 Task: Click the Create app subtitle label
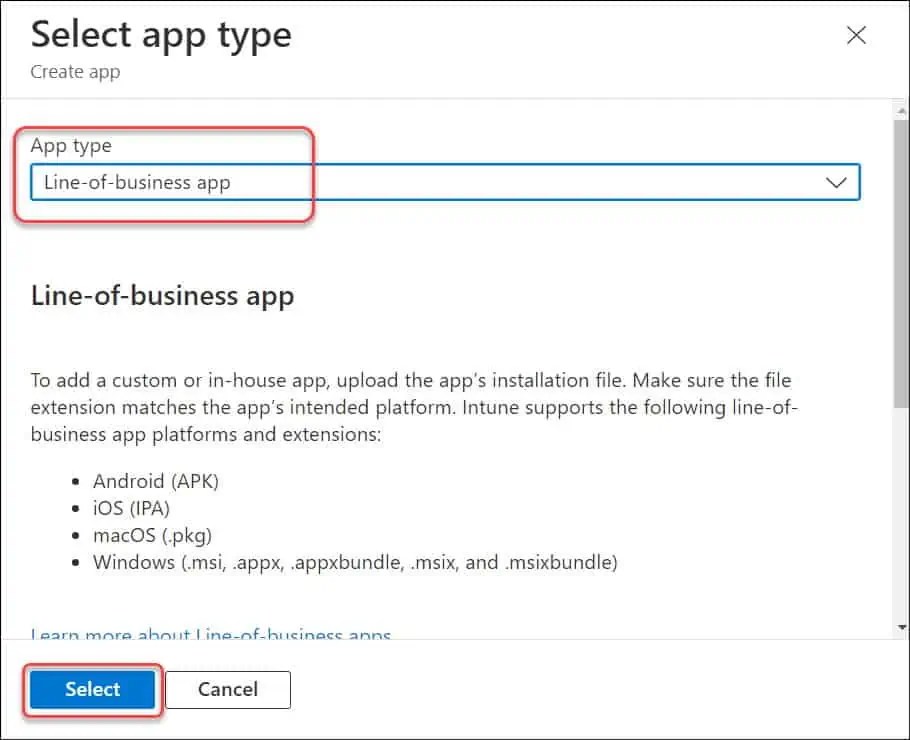pos(75,71)
